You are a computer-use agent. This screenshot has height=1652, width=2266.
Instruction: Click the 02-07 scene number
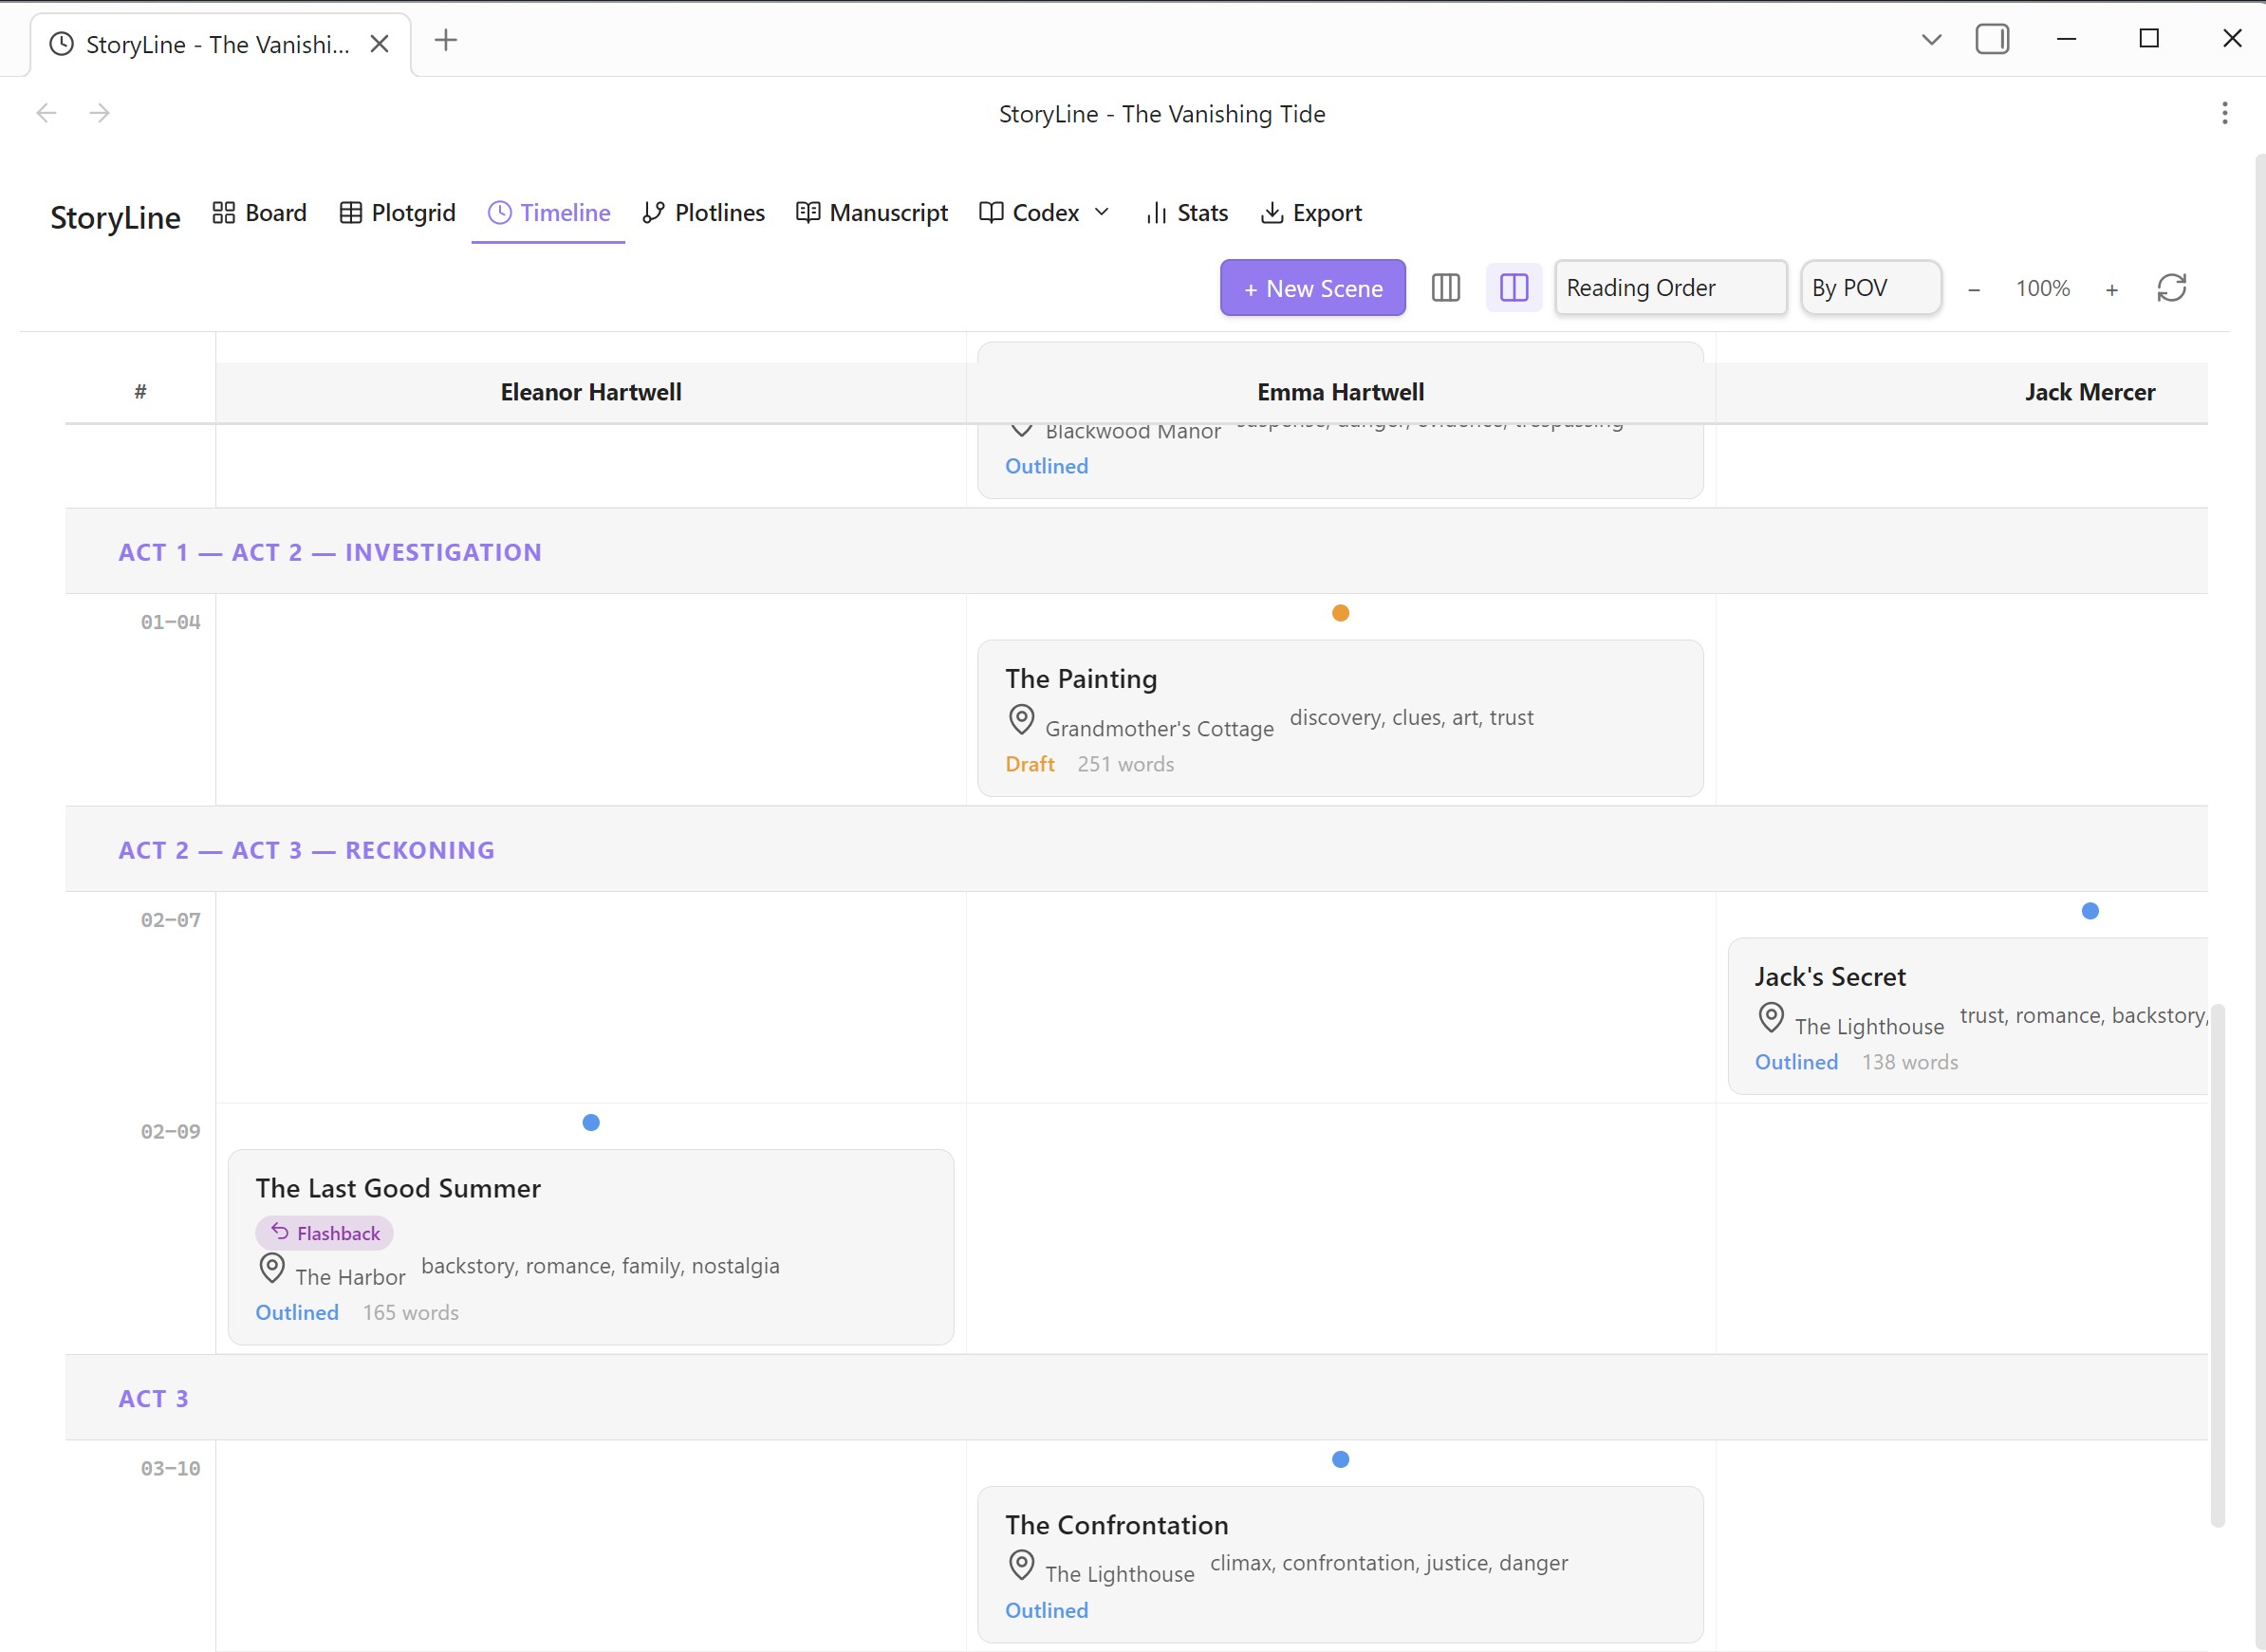coord(170,920)
